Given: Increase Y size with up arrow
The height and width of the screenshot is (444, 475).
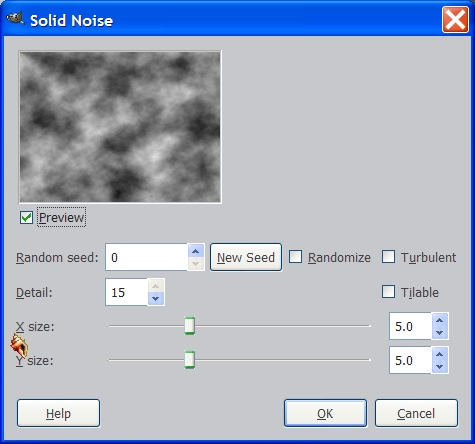Looking at the screenshot, I should point(440,354).
